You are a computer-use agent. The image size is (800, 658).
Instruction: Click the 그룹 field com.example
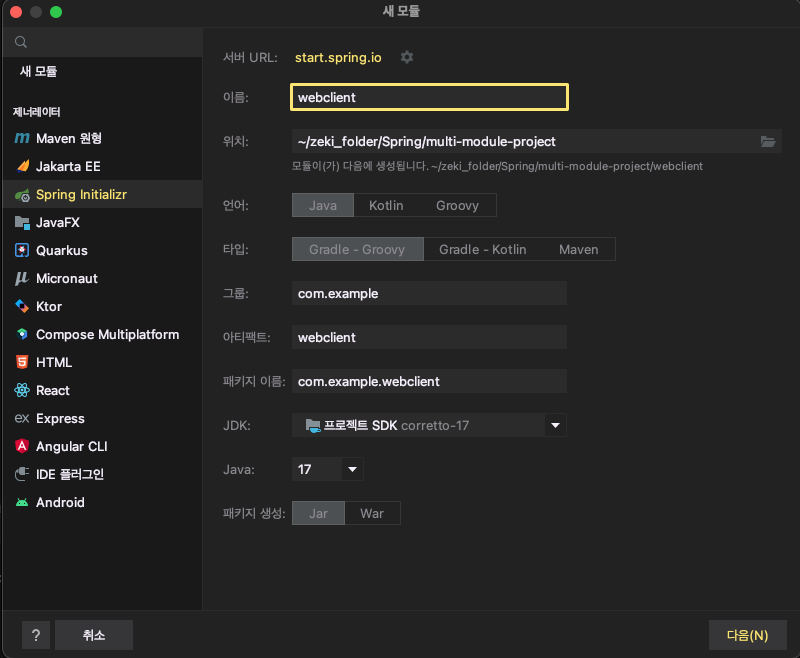pos(429,293)
